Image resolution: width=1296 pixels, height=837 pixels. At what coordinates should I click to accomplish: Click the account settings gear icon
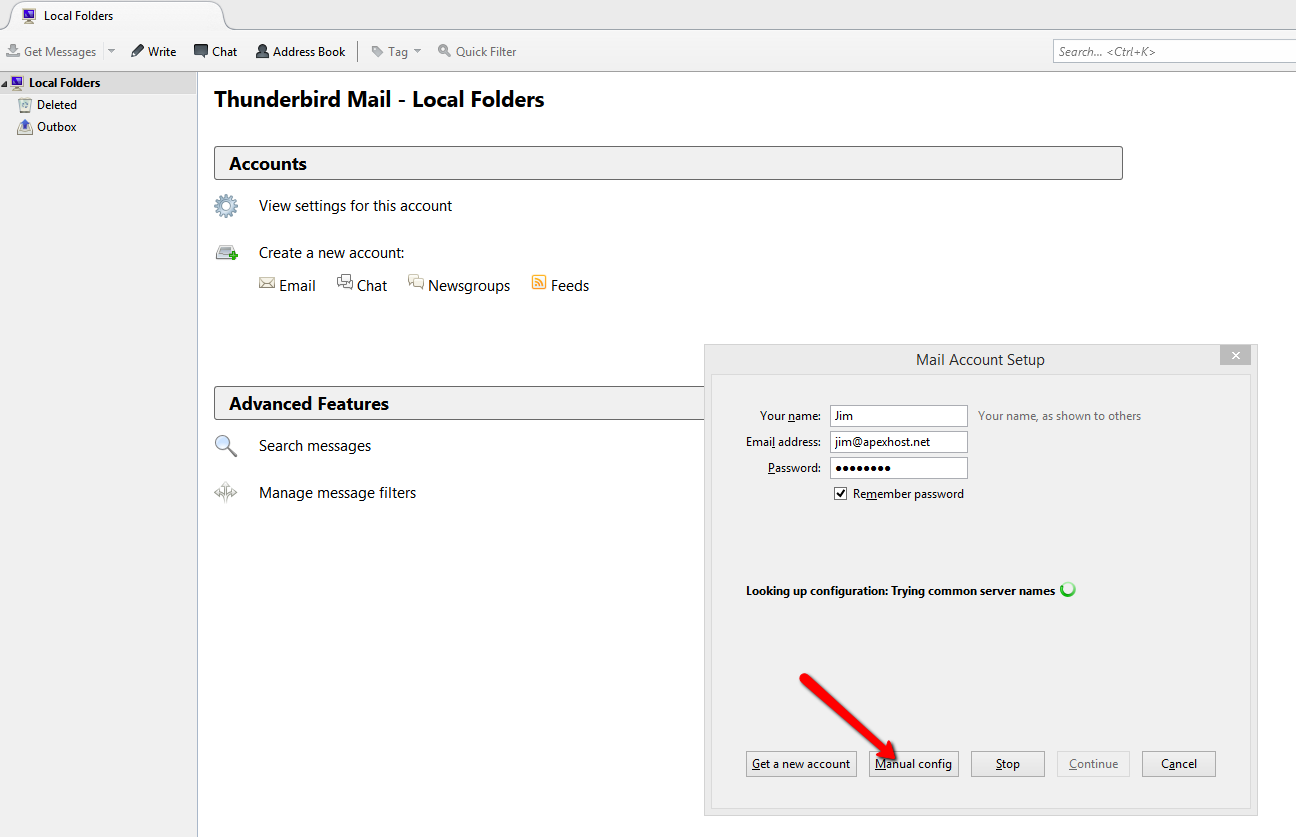click(226, 206)
